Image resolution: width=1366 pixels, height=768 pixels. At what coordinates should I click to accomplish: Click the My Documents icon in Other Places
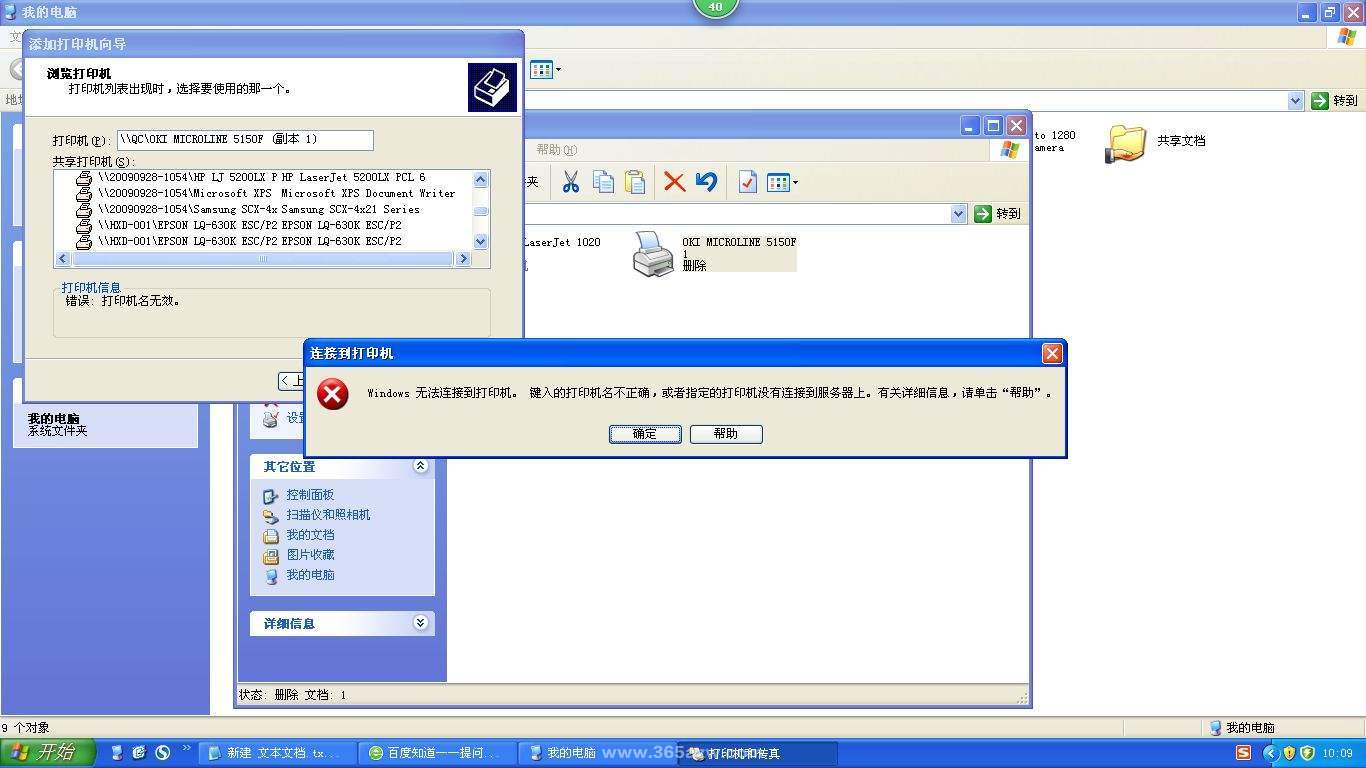pos(271,536)
